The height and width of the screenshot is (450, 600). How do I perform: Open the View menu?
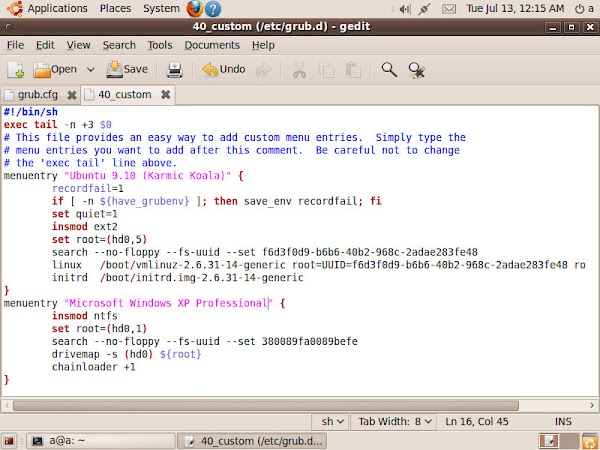click(78, 45)
